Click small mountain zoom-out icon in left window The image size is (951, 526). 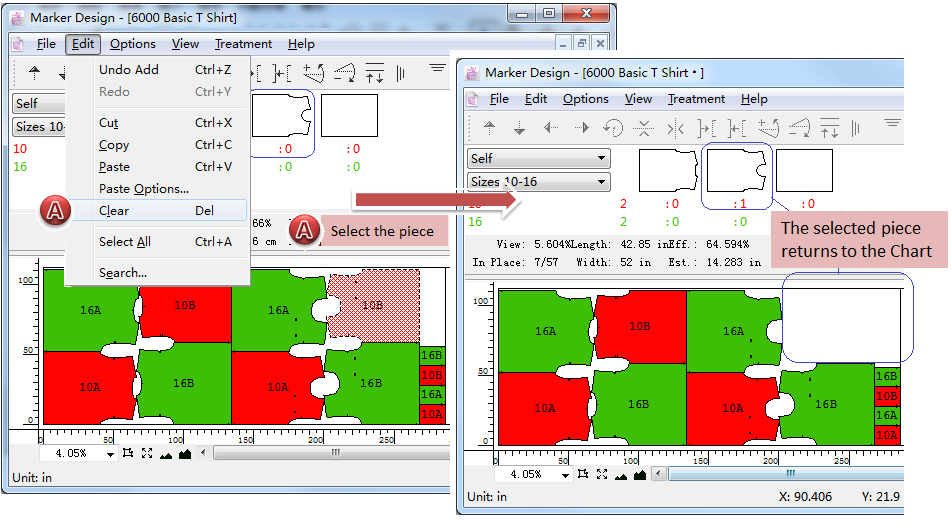166,453
